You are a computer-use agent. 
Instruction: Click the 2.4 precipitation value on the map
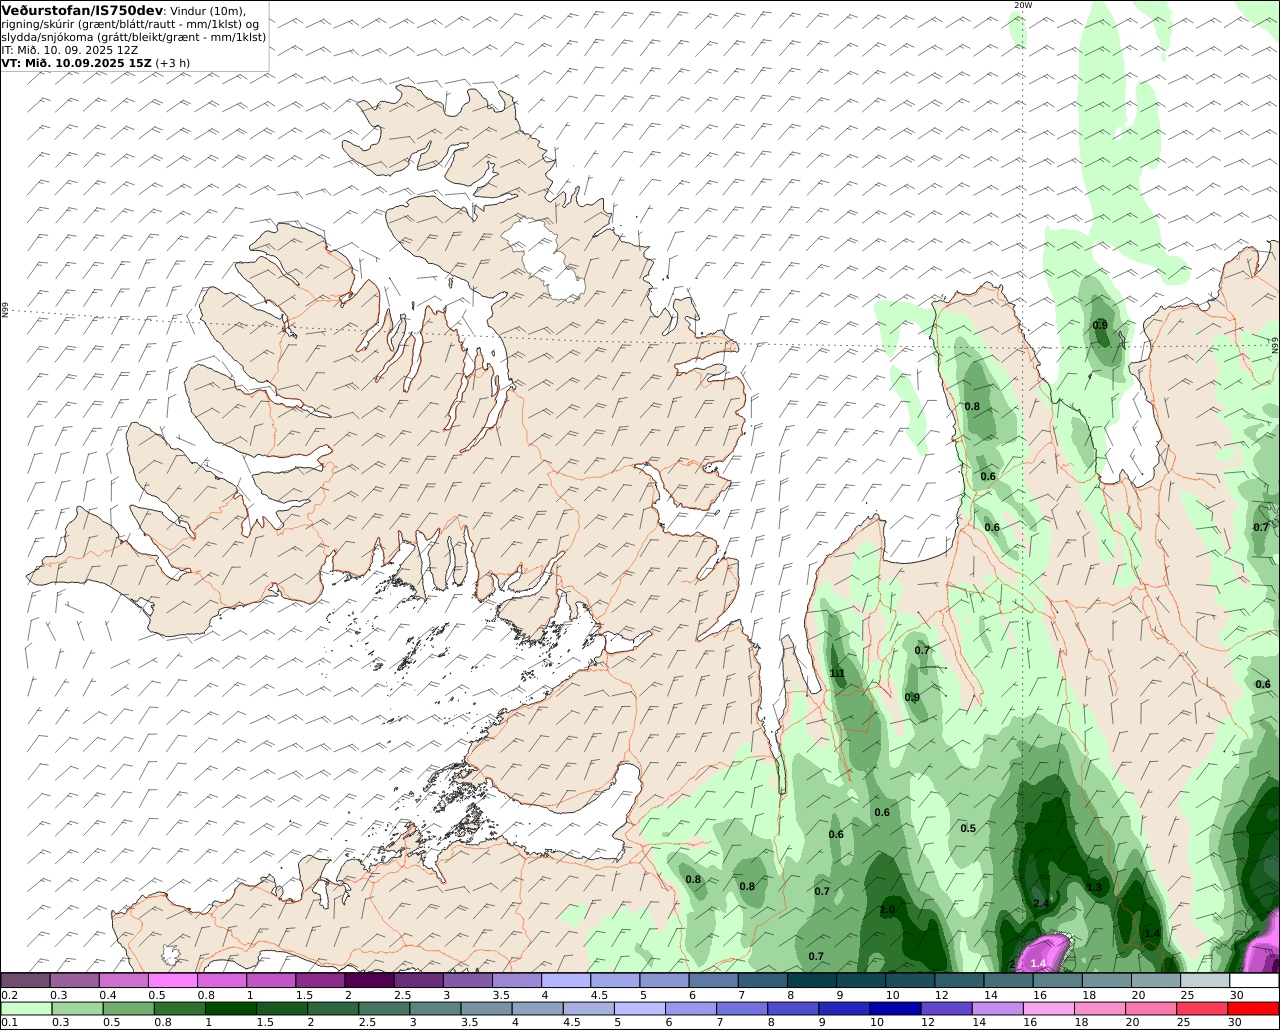1042,903
